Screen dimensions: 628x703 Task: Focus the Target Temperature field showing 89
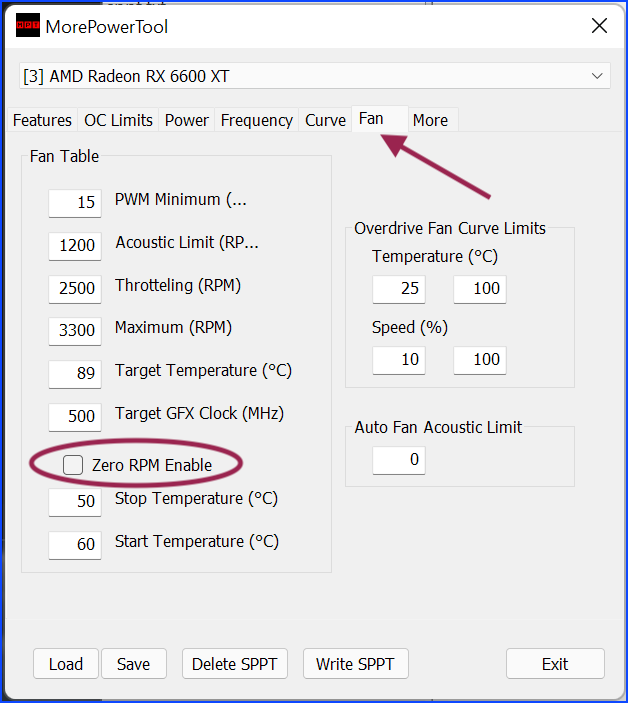pyautogui.click(x=75, y=374)
